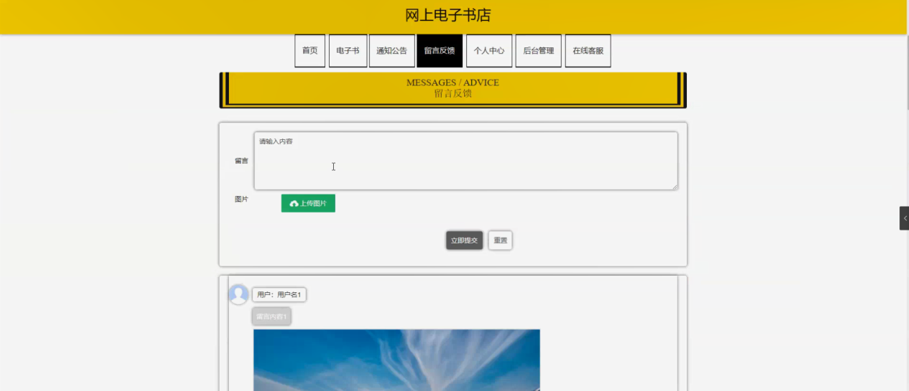Viewport: 909px width, 391px height.
Task: Go to the 通知公告 tab
Action: coord(392,50)
